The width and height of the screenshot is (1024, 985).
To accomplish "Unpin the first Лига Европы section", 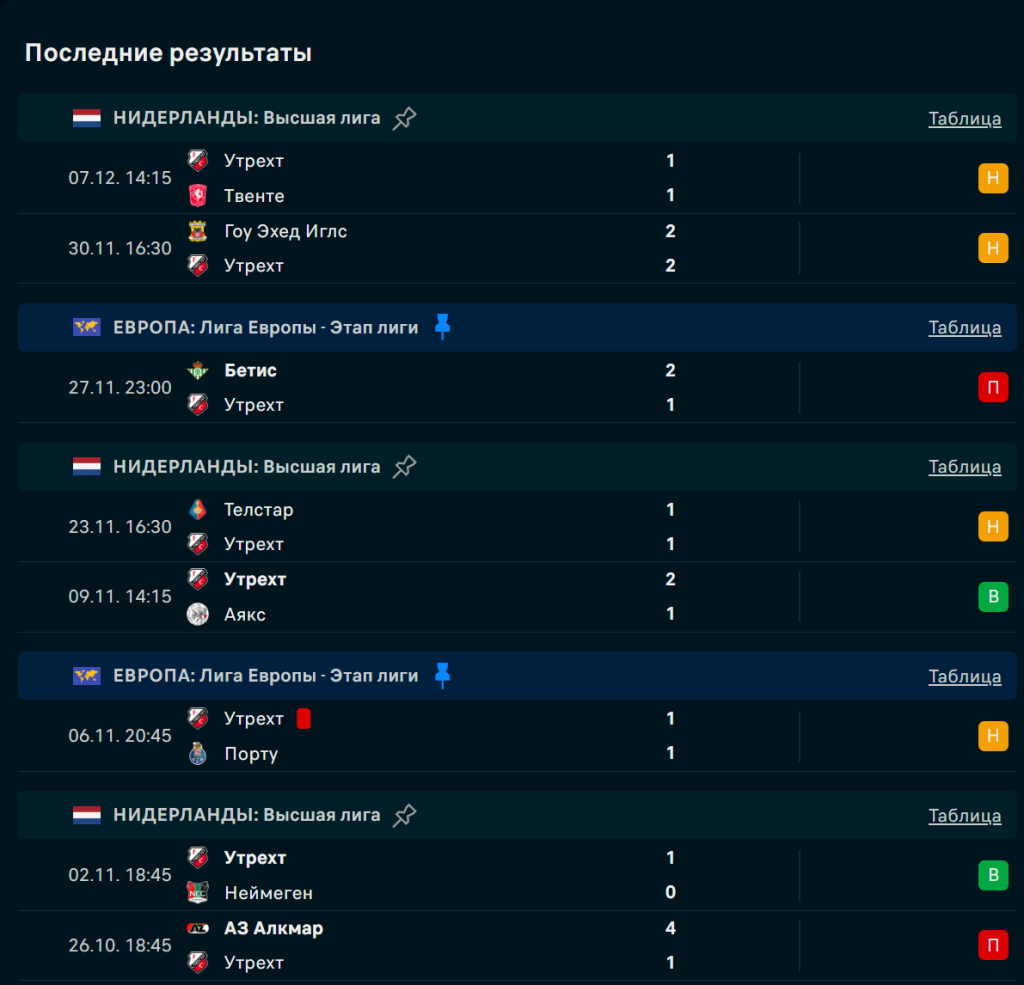I will pyautogui.click(x=442, y=327).
